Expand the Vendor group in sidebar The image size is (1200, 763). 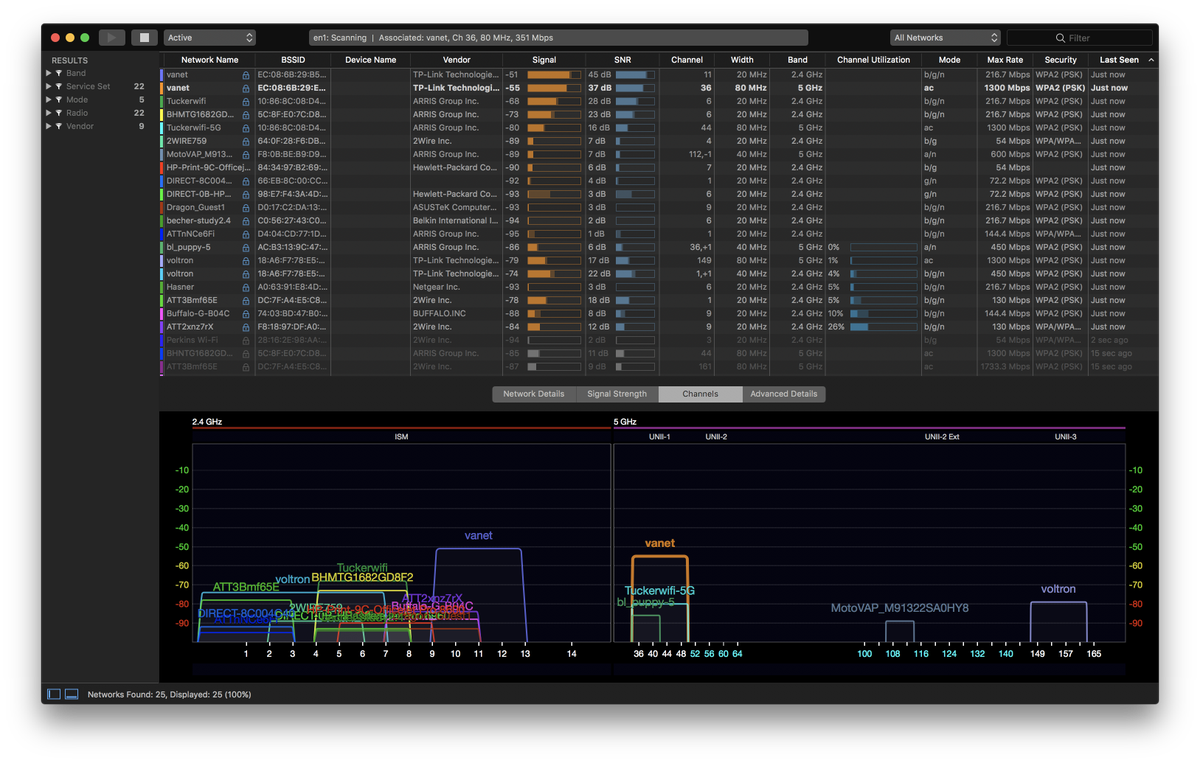[48, 127]
